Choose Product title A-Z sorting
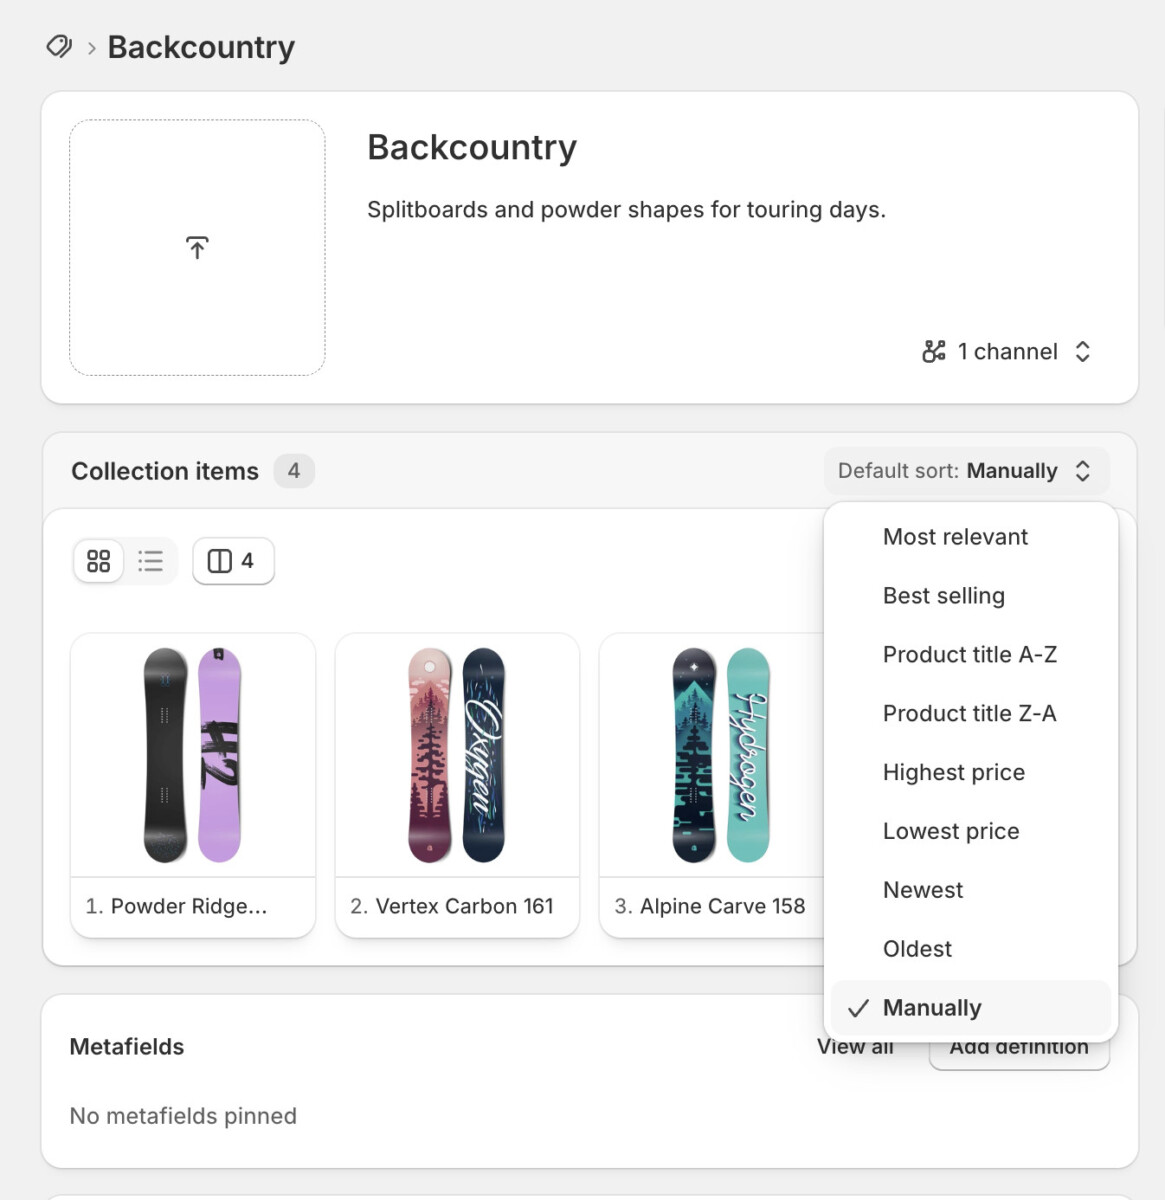Image resolution: width=1165 pixels, height=1200 pixels. pyautogui.click(x=970, y=655)
